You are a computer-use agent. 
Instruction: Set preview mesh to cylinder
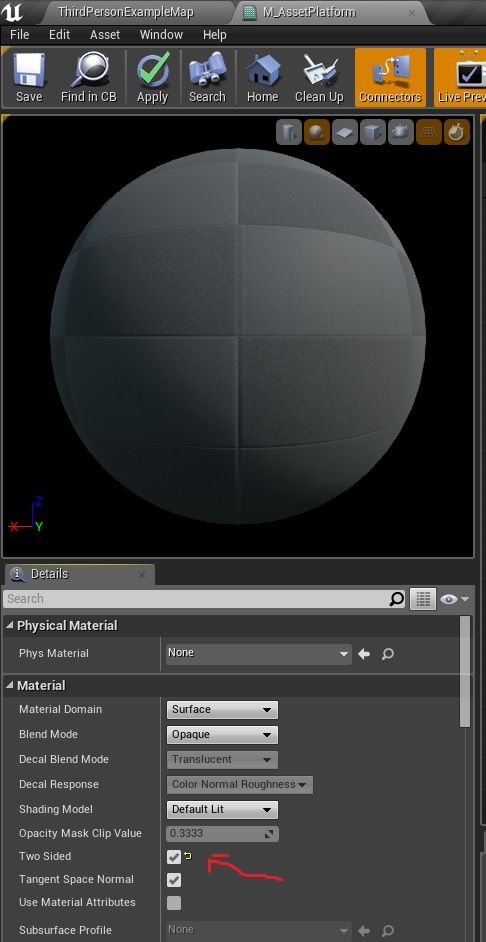click(289, 132)
